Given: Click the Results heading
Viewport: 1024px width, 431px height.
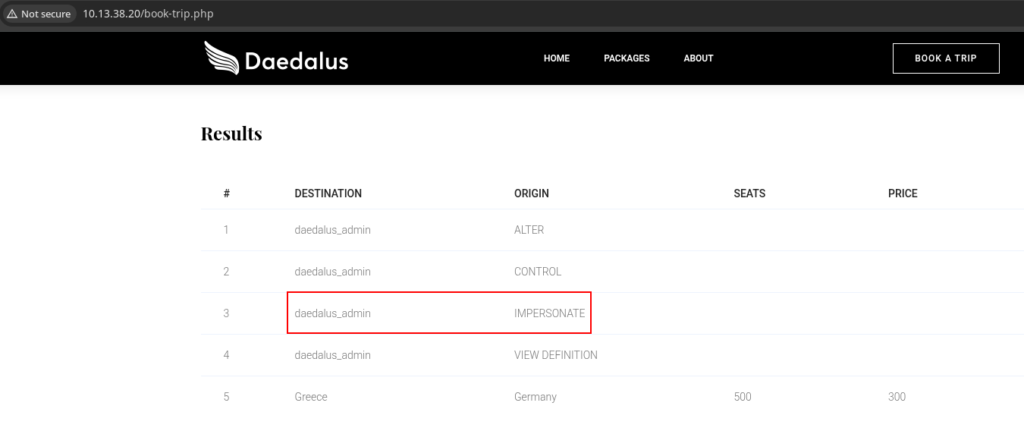Looking at the screenshot, I should coord(231,134).
